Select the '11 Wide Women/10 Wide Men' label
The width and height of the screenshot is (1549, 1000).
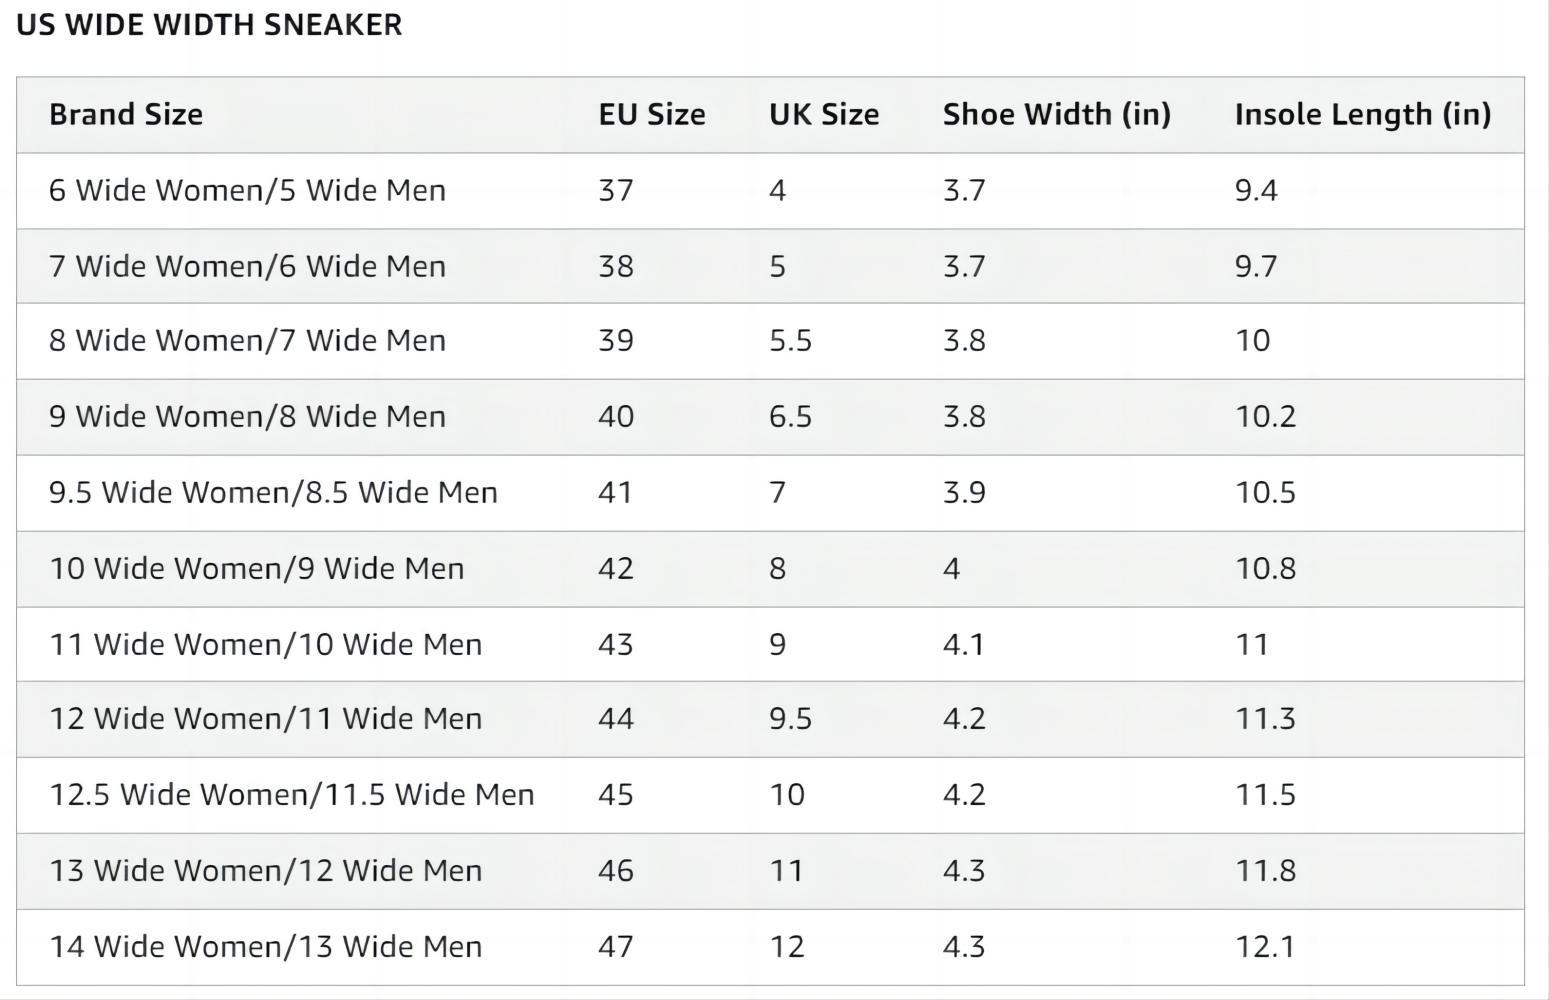tap(265, 645)
